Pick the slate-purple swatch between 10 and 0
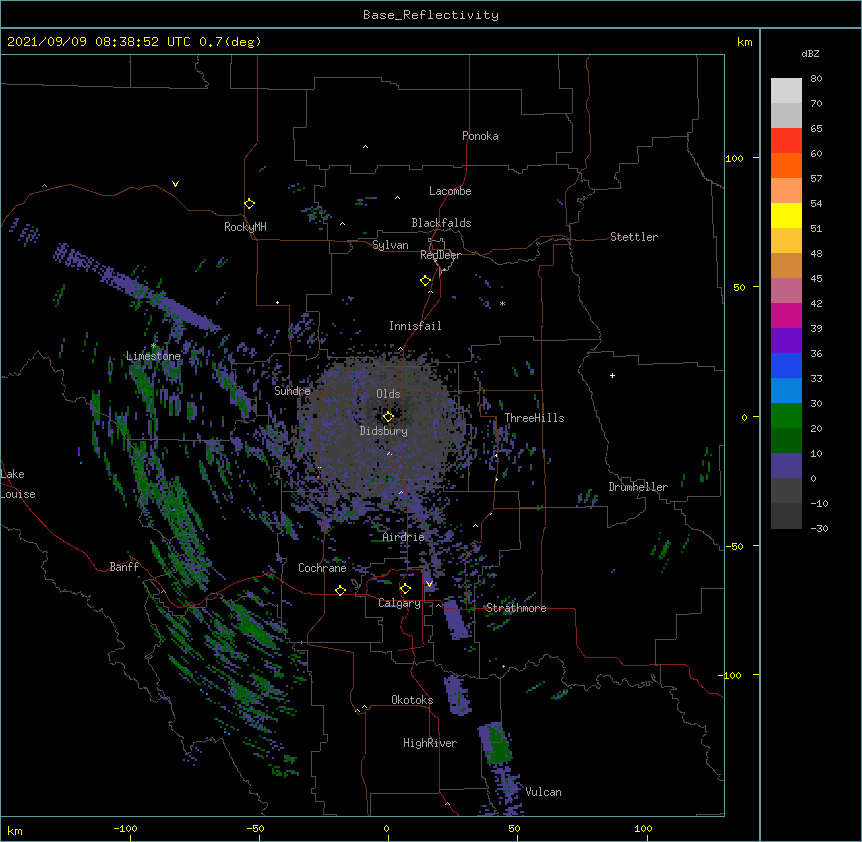 point(786,466)
